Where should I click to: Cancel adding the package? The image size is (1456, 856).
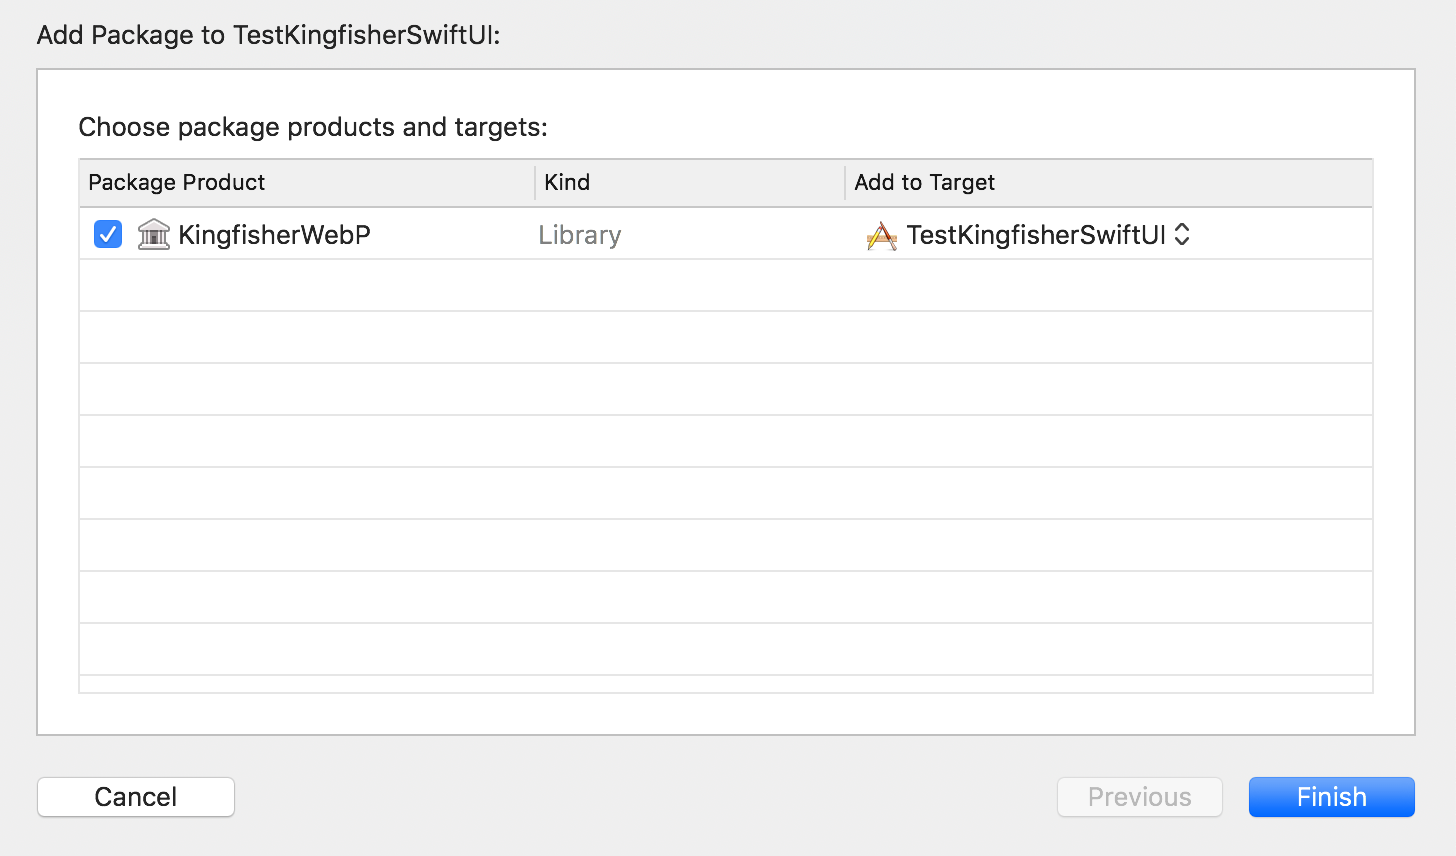pyautogui.click(x=136, y=797)
